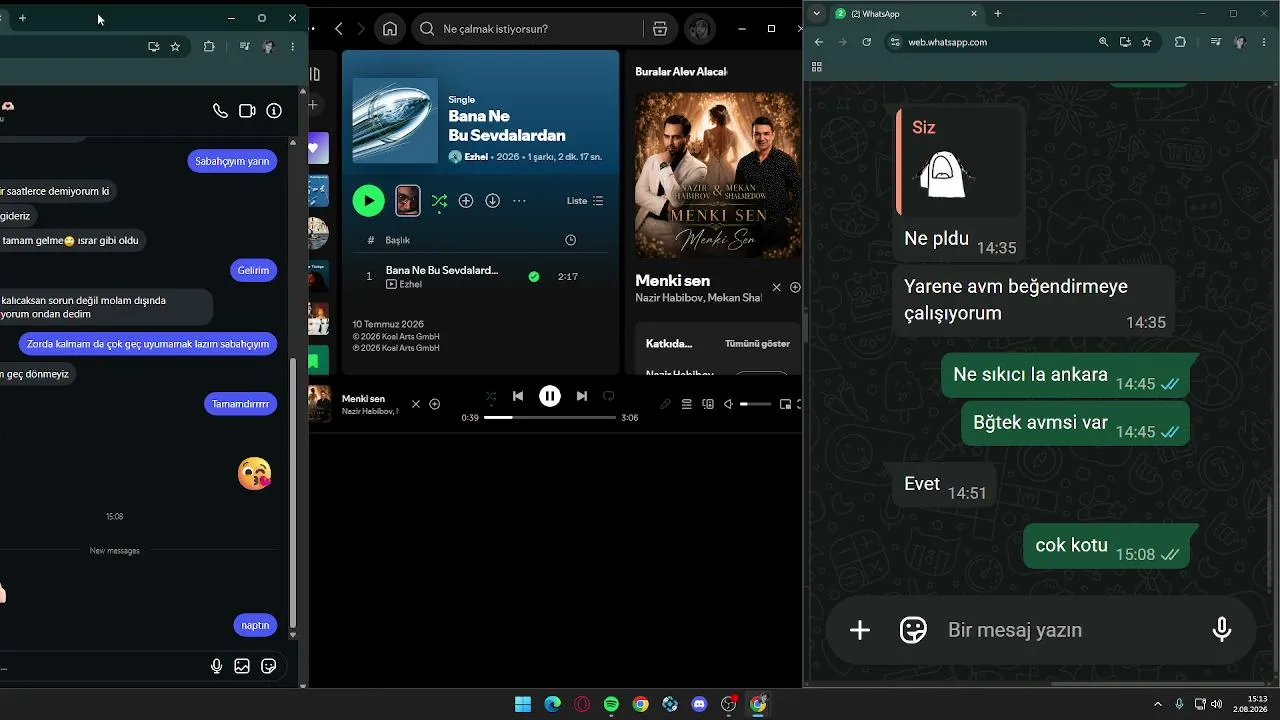Adjust the Spotify volume slider
Viewport: 1280px width, 720px height.
click(x=756, y=404)
